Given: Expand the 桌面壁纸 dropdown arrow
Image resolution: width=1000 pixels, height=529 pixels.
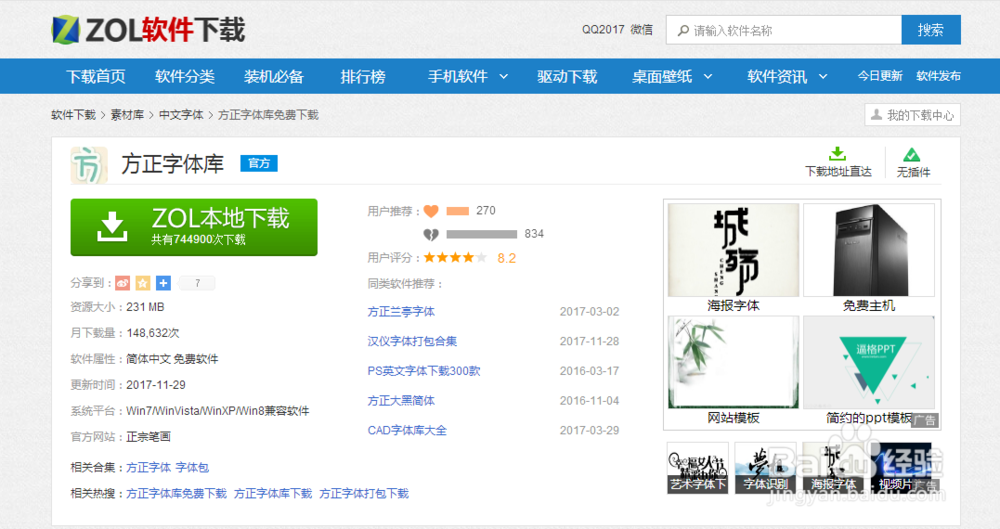Looking at the screenshot, I should pyautogui.click(x=708, y=77).
